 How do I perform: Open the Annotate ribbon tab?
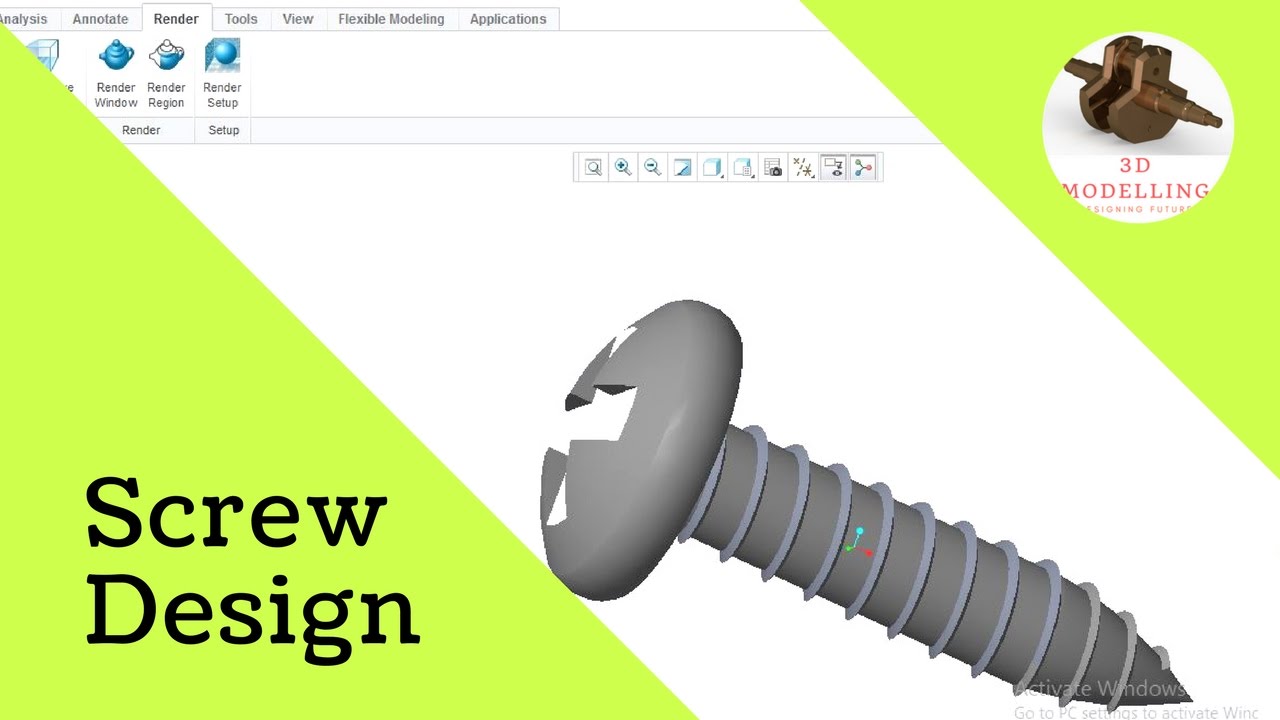coord(100,19)
